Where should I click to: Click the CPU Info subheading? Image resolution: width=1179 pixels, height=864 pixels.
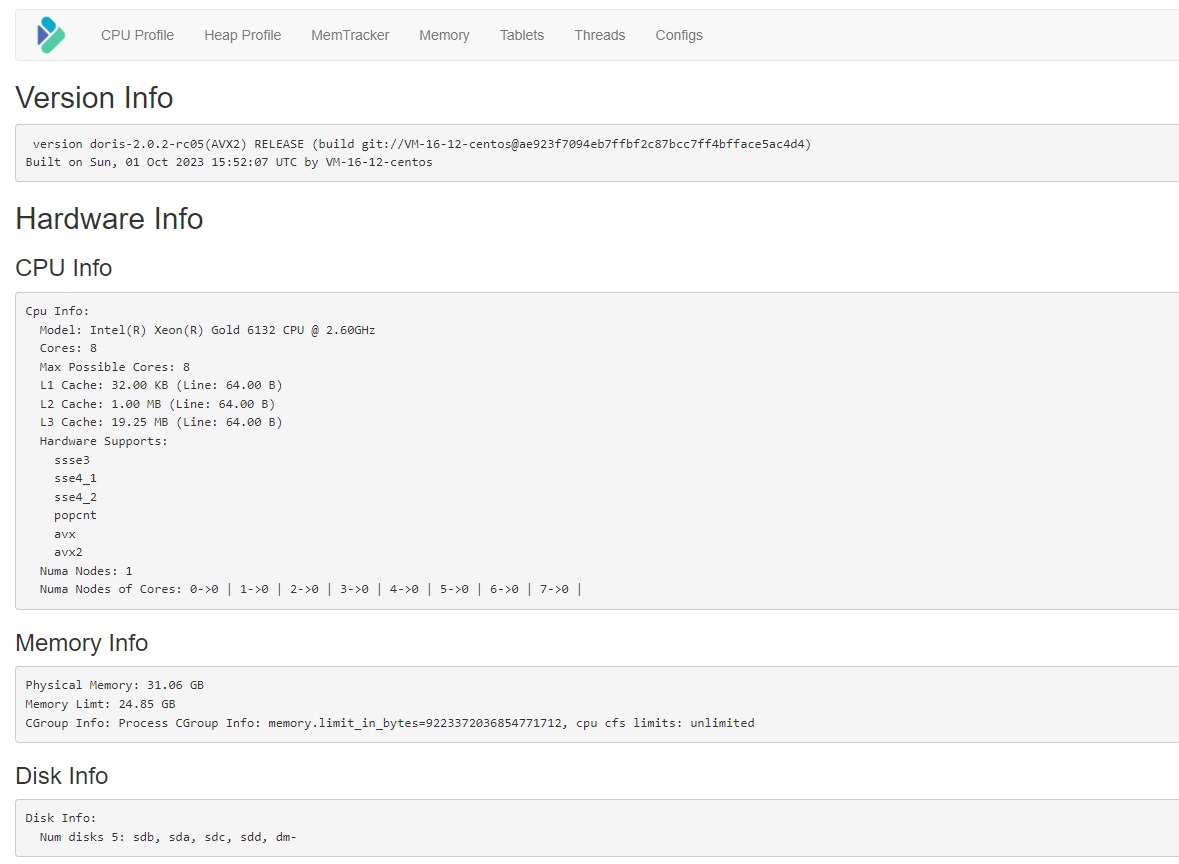point(64,268)
